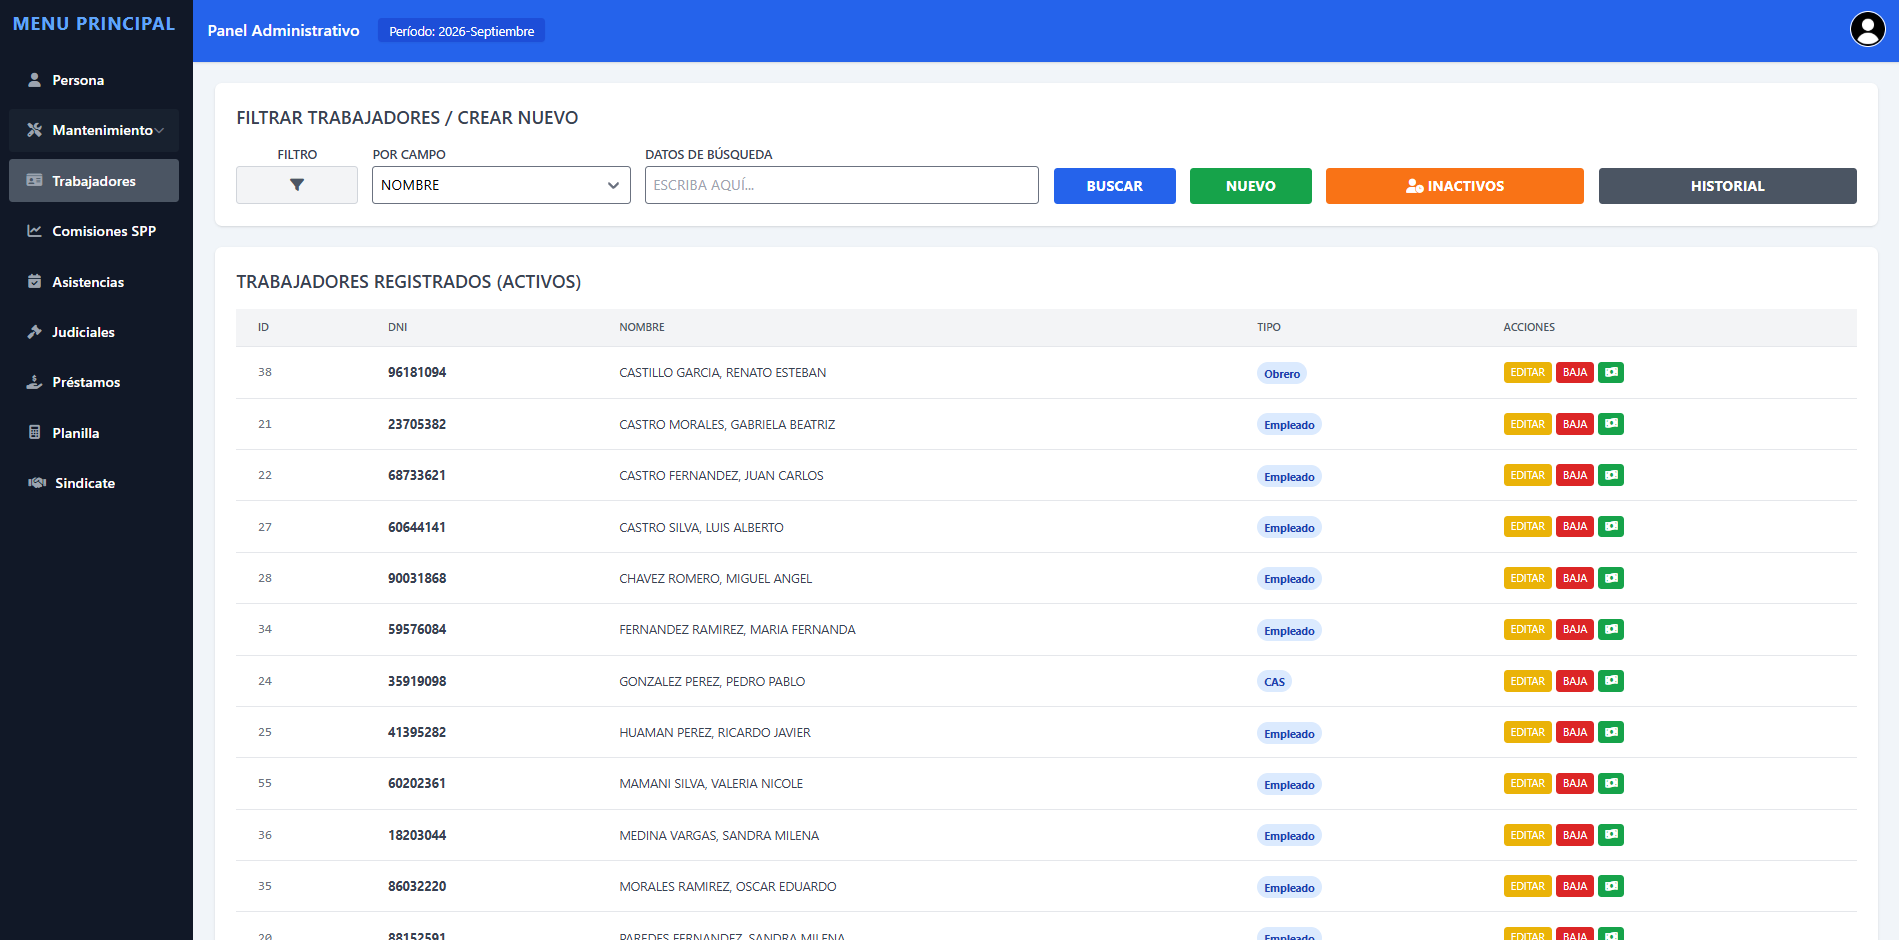
Task: Click the CAS type badge
Action: [1274, 682]
